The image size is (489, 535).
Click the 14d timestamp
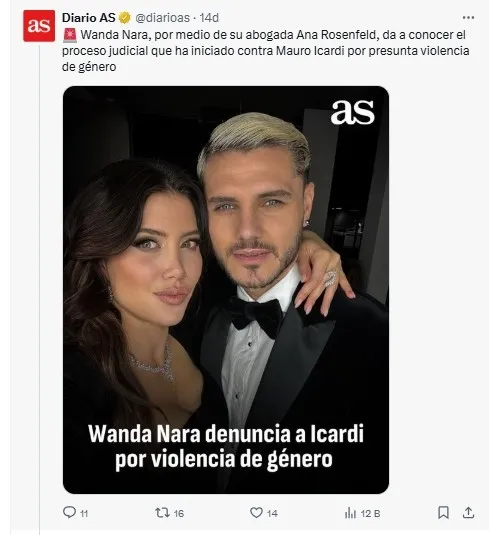click(209, 18)
